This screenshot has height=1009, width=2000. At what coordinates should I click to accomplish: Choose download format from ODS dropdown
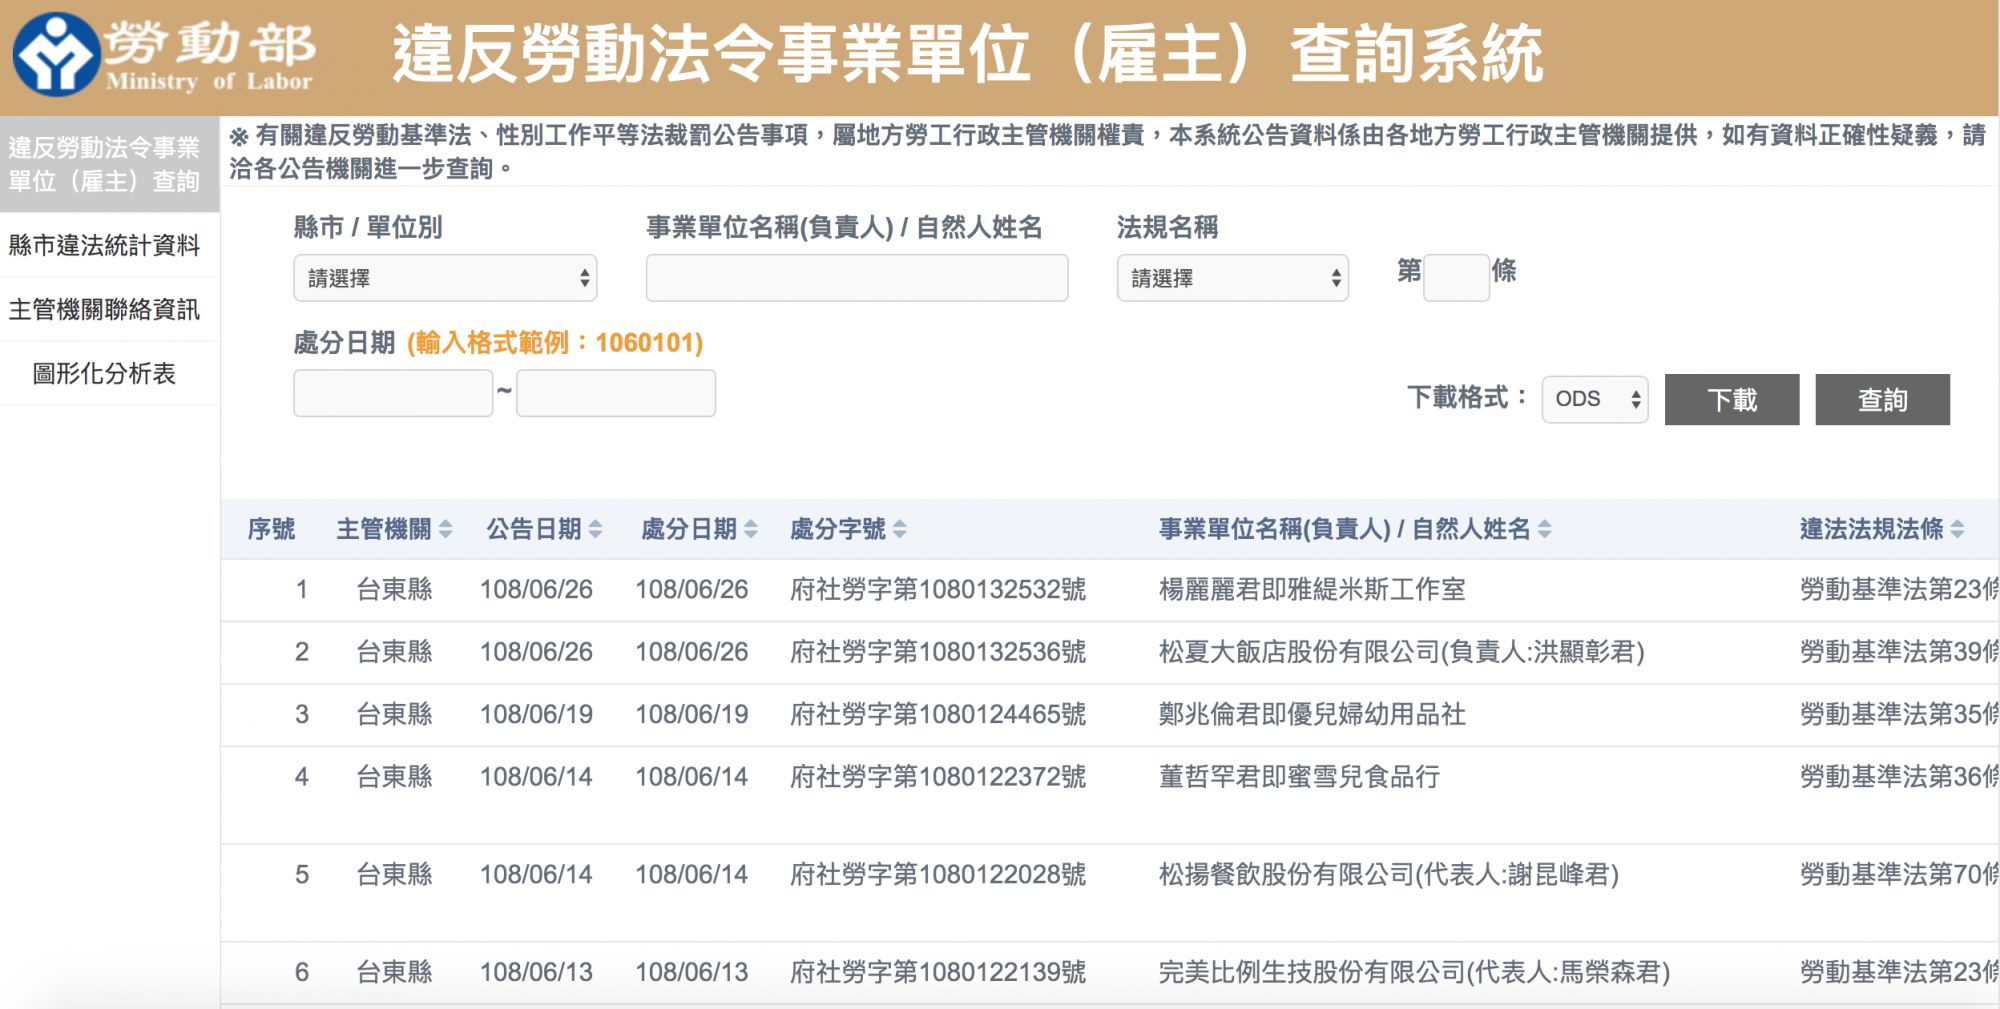point(1594,399)
